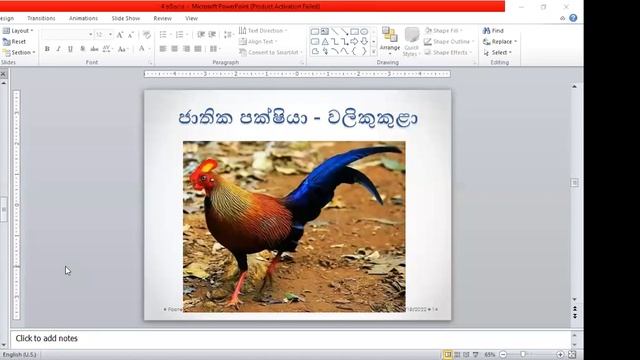Select the jungle fowl picture on slide
Image resolution: width=640 pixels, height=360 pixels.
[294, 227]
